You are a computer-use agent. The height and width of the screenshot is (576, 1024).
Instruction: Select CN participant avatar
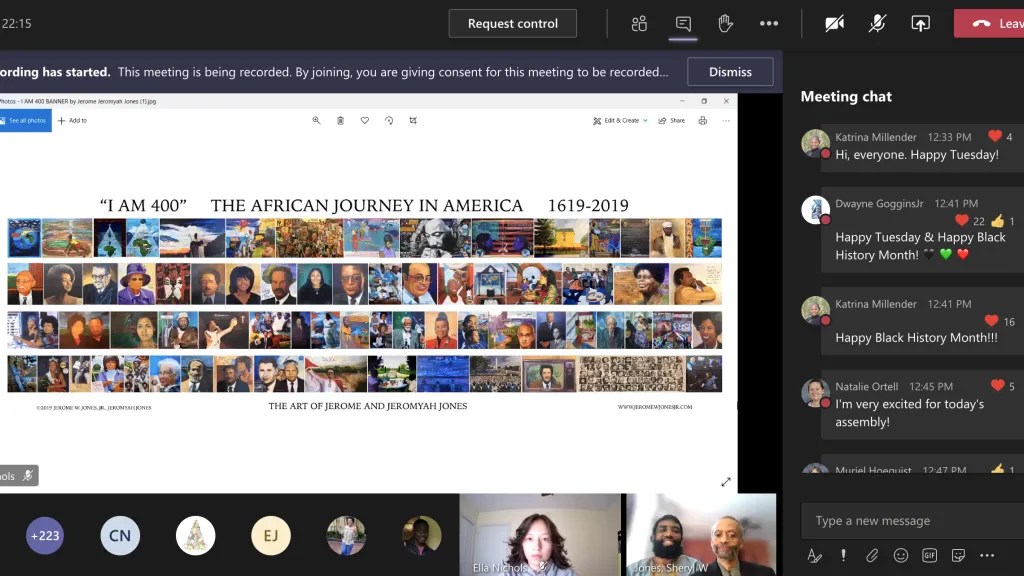120,536
